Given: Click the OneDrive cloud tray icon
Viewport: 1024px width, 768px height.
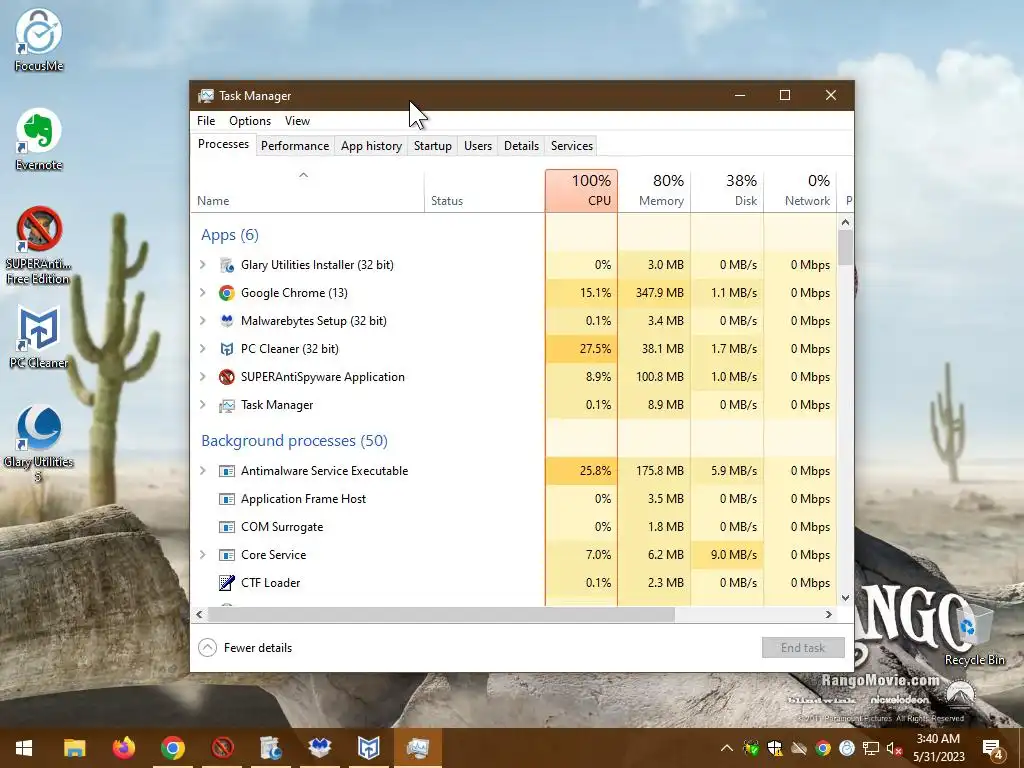Looking at the screenshot, I should [799, 748].
